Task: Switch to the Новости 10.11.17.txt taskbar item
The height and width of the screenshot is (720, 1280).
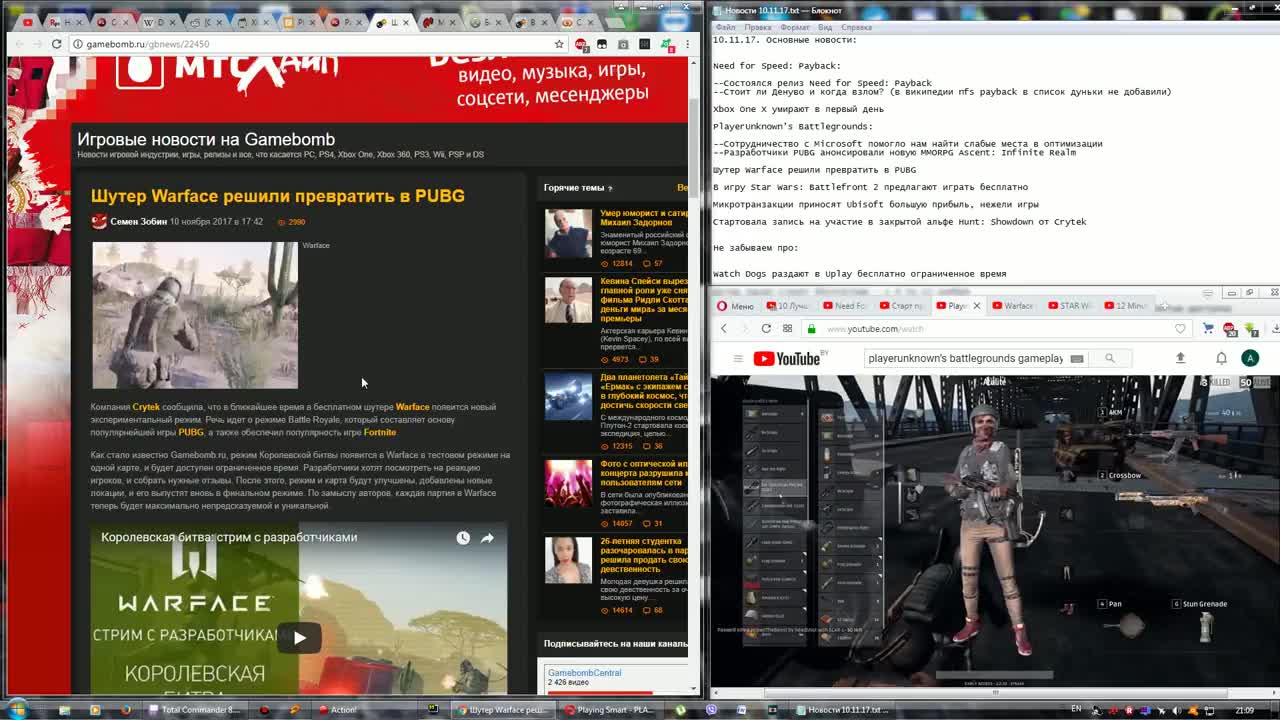Action: (x=843, y=710)
